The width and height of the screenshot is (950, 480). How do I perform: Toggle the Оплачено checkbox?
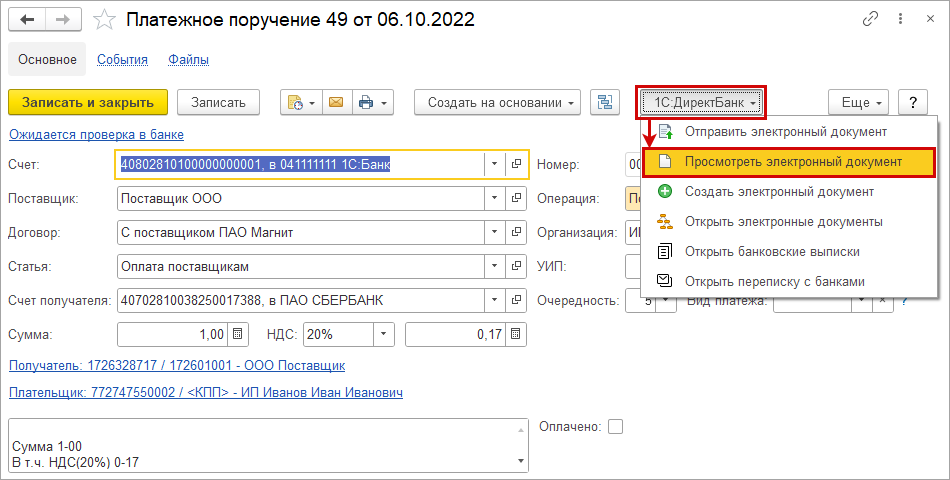click(x=615, y=427)
